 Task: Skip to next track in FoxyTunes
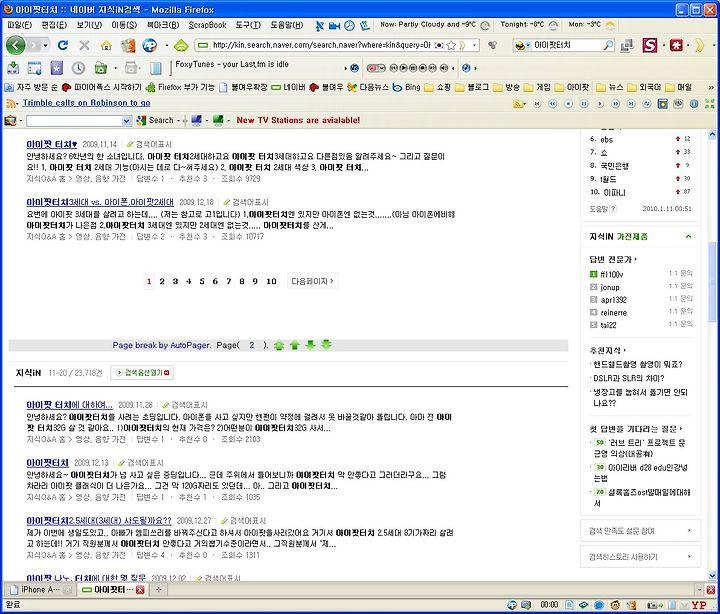coord(432,68)
